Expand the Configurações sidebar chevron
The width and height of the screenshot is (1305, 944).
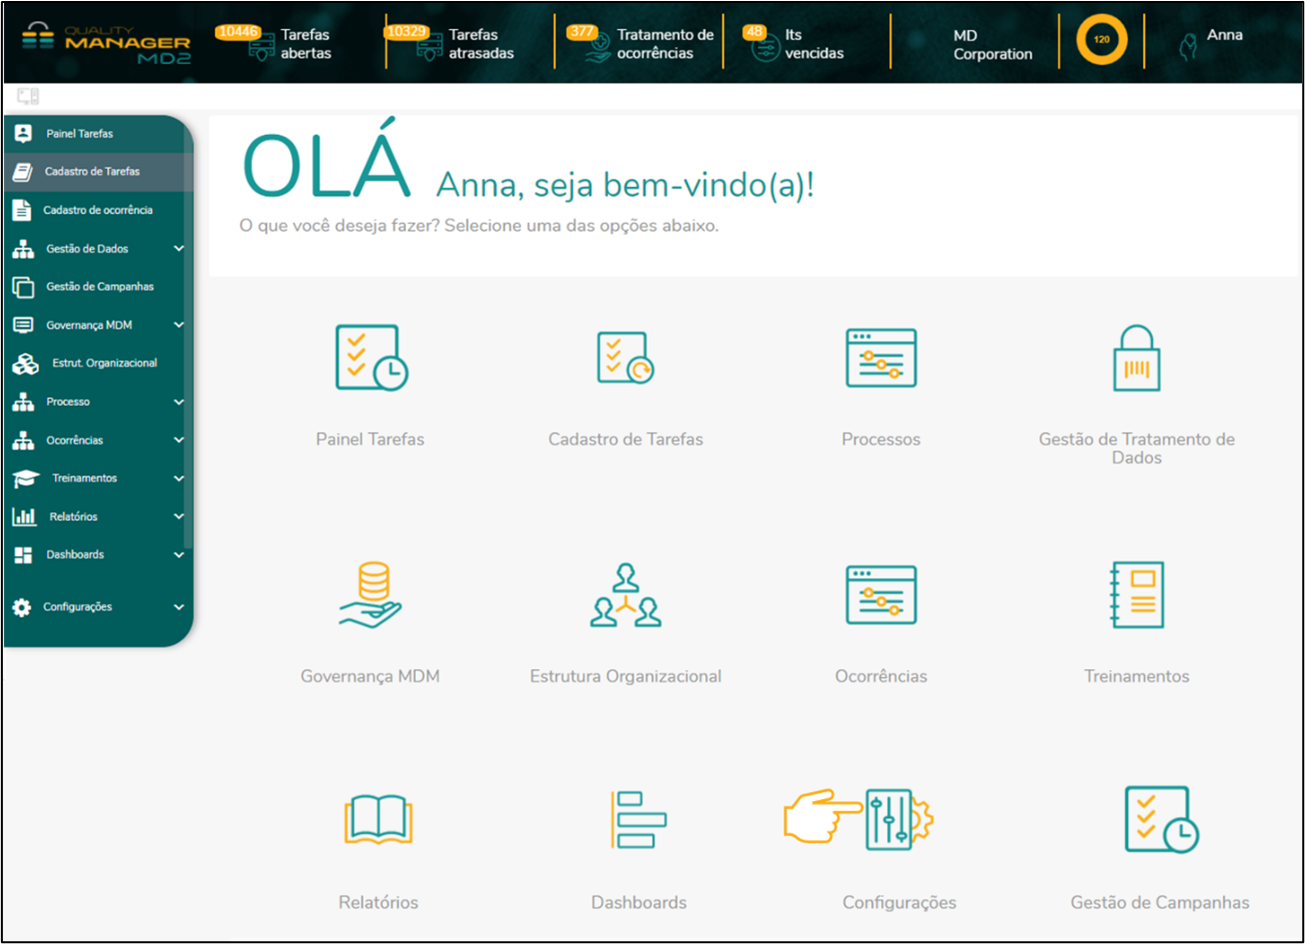click(178, 607)
